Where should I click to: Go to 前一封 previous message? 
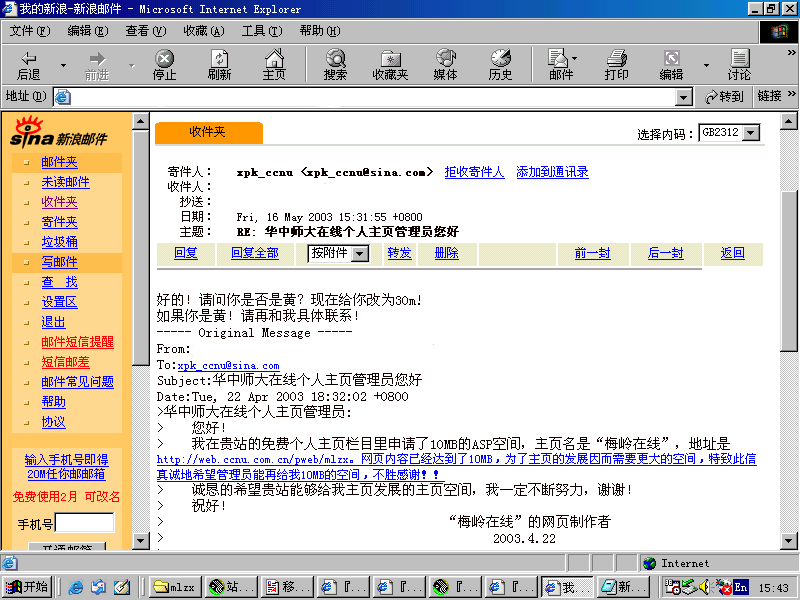(x=592, y=253)
